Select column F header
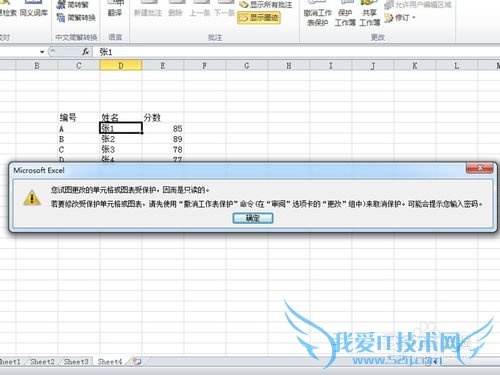This screenshot has width=500, height=375. 205,65
